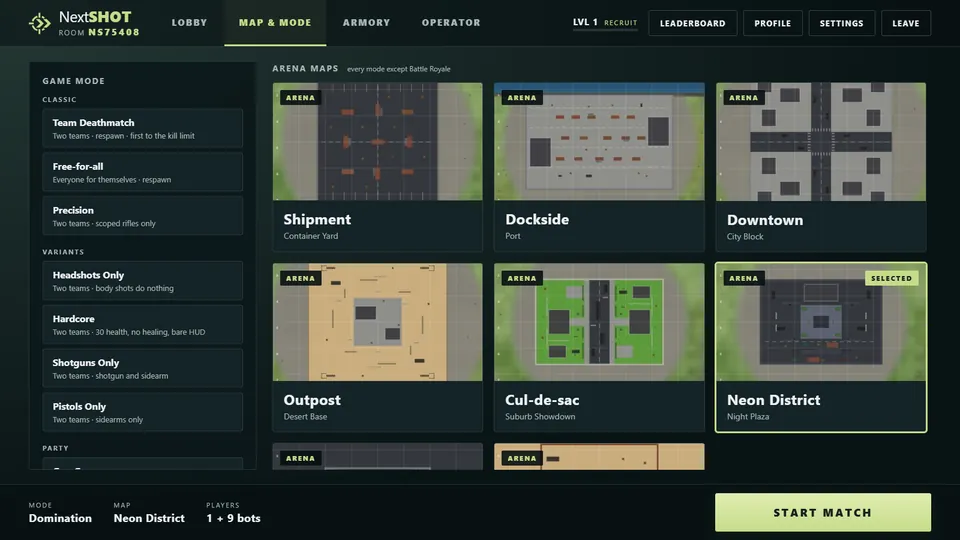
Task: Click the room code NS75408
Action: (114, 32)
